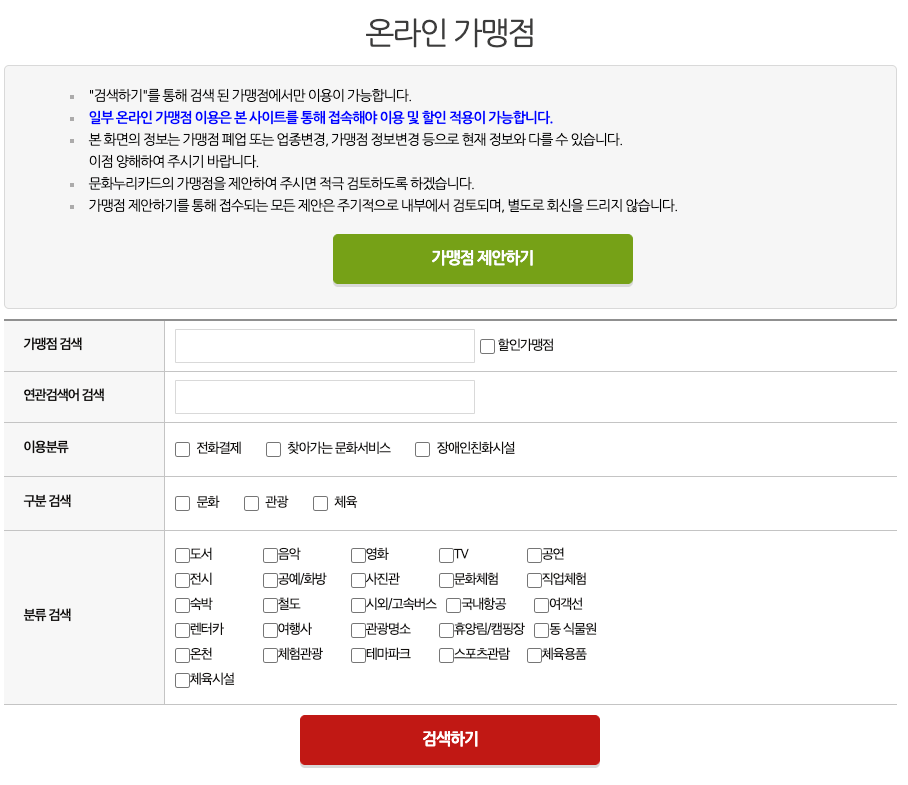The image size is (908, 785).
Task: Check the 테마파크 theme park option
Action: 357,655
